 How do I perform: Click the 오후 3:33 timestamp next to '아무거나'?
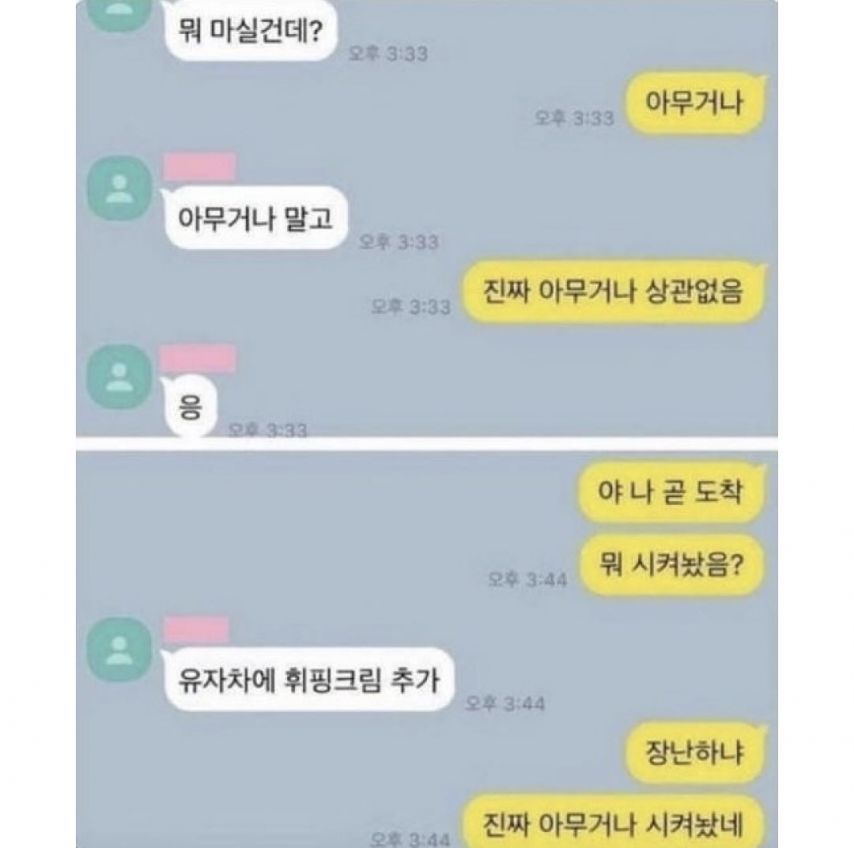[x=574, y=118]
